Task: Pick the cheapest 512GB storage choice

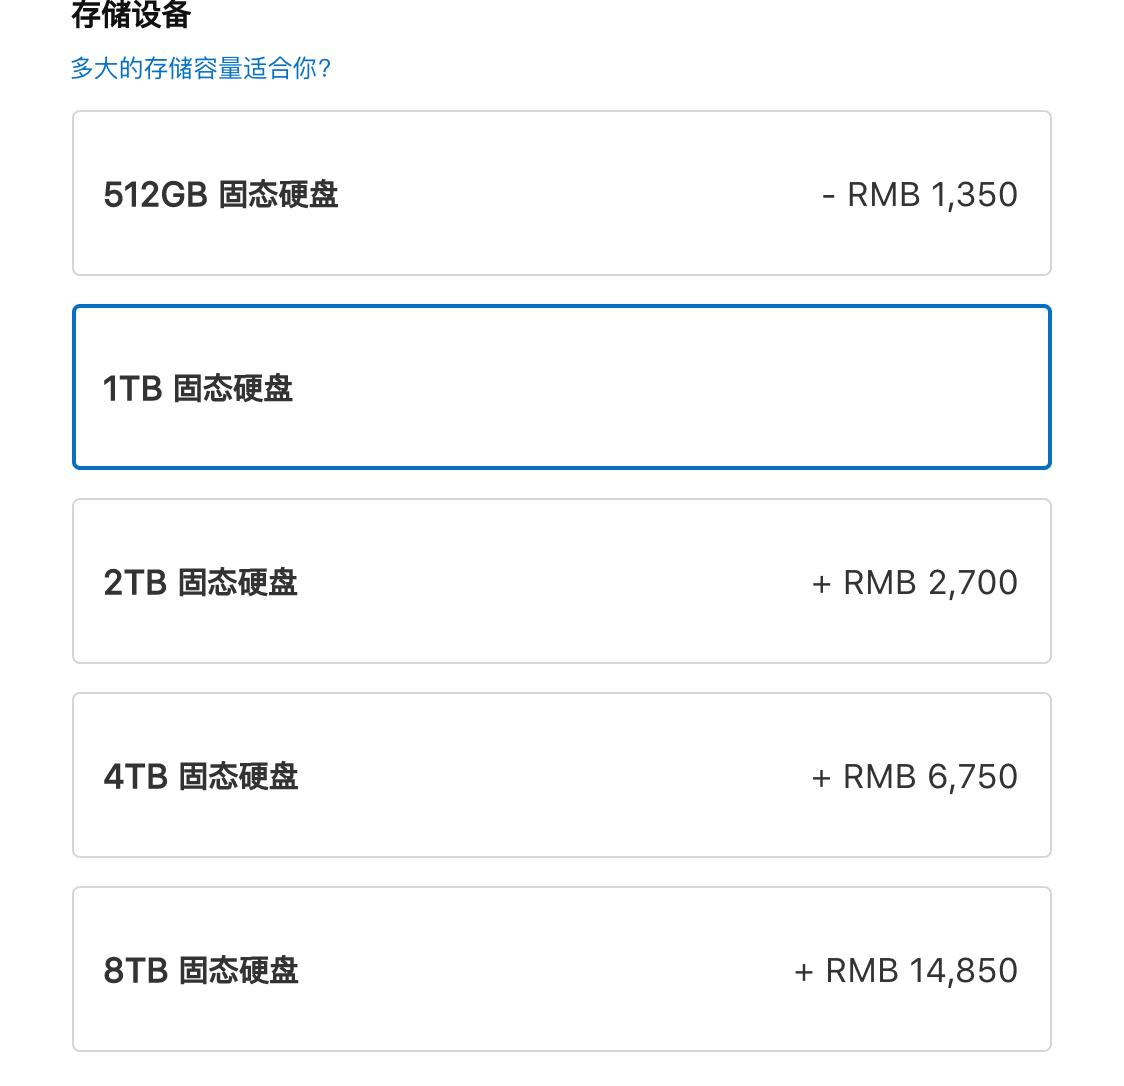Action: (561, 193)
